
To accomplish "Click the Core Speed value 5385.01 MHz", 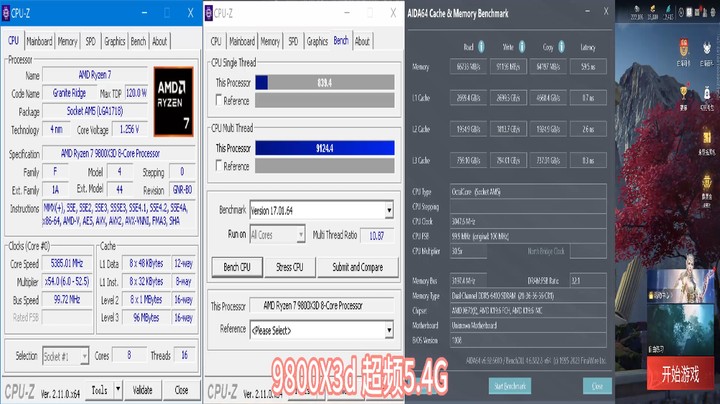I will click(67, 264).
